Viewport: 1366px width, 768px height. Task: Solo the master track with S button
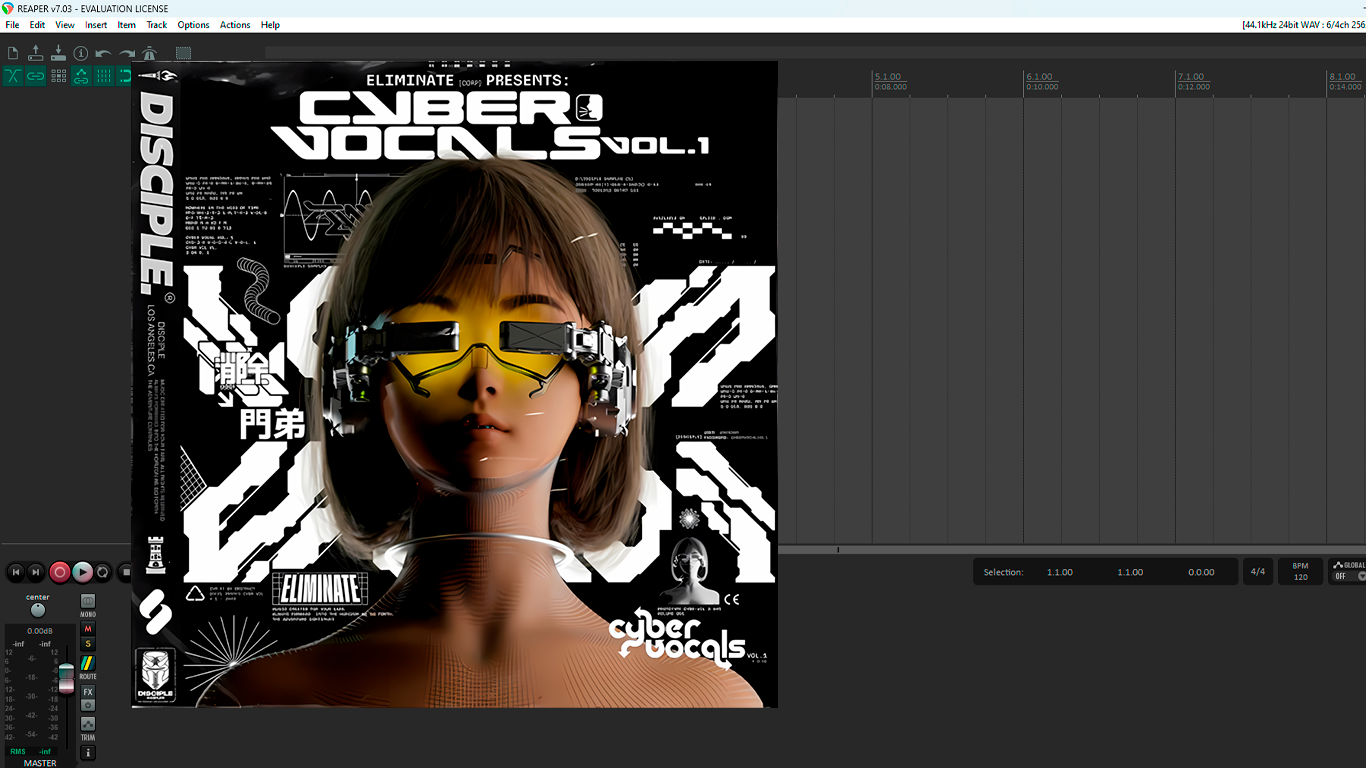pos(88,644)
